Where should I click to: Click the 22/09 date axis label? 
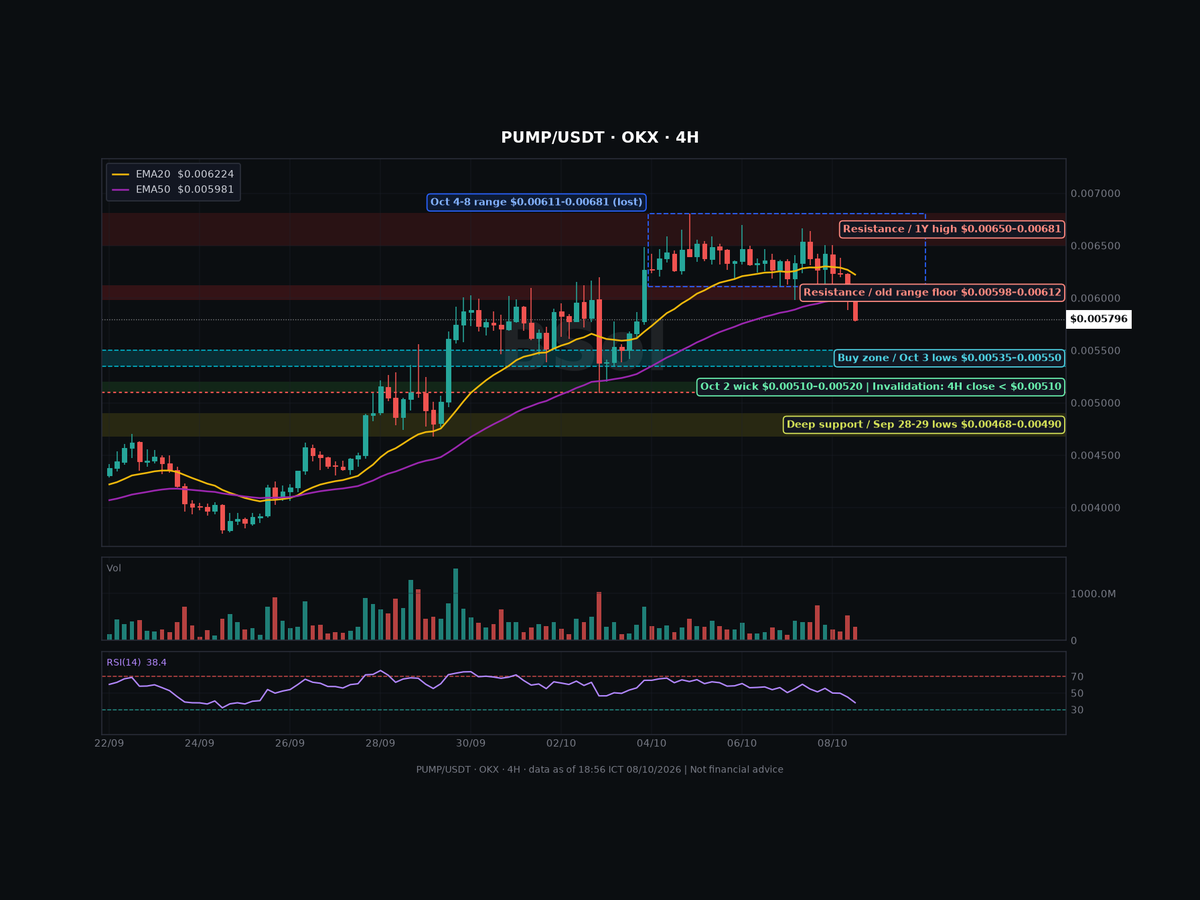point(109,744)
